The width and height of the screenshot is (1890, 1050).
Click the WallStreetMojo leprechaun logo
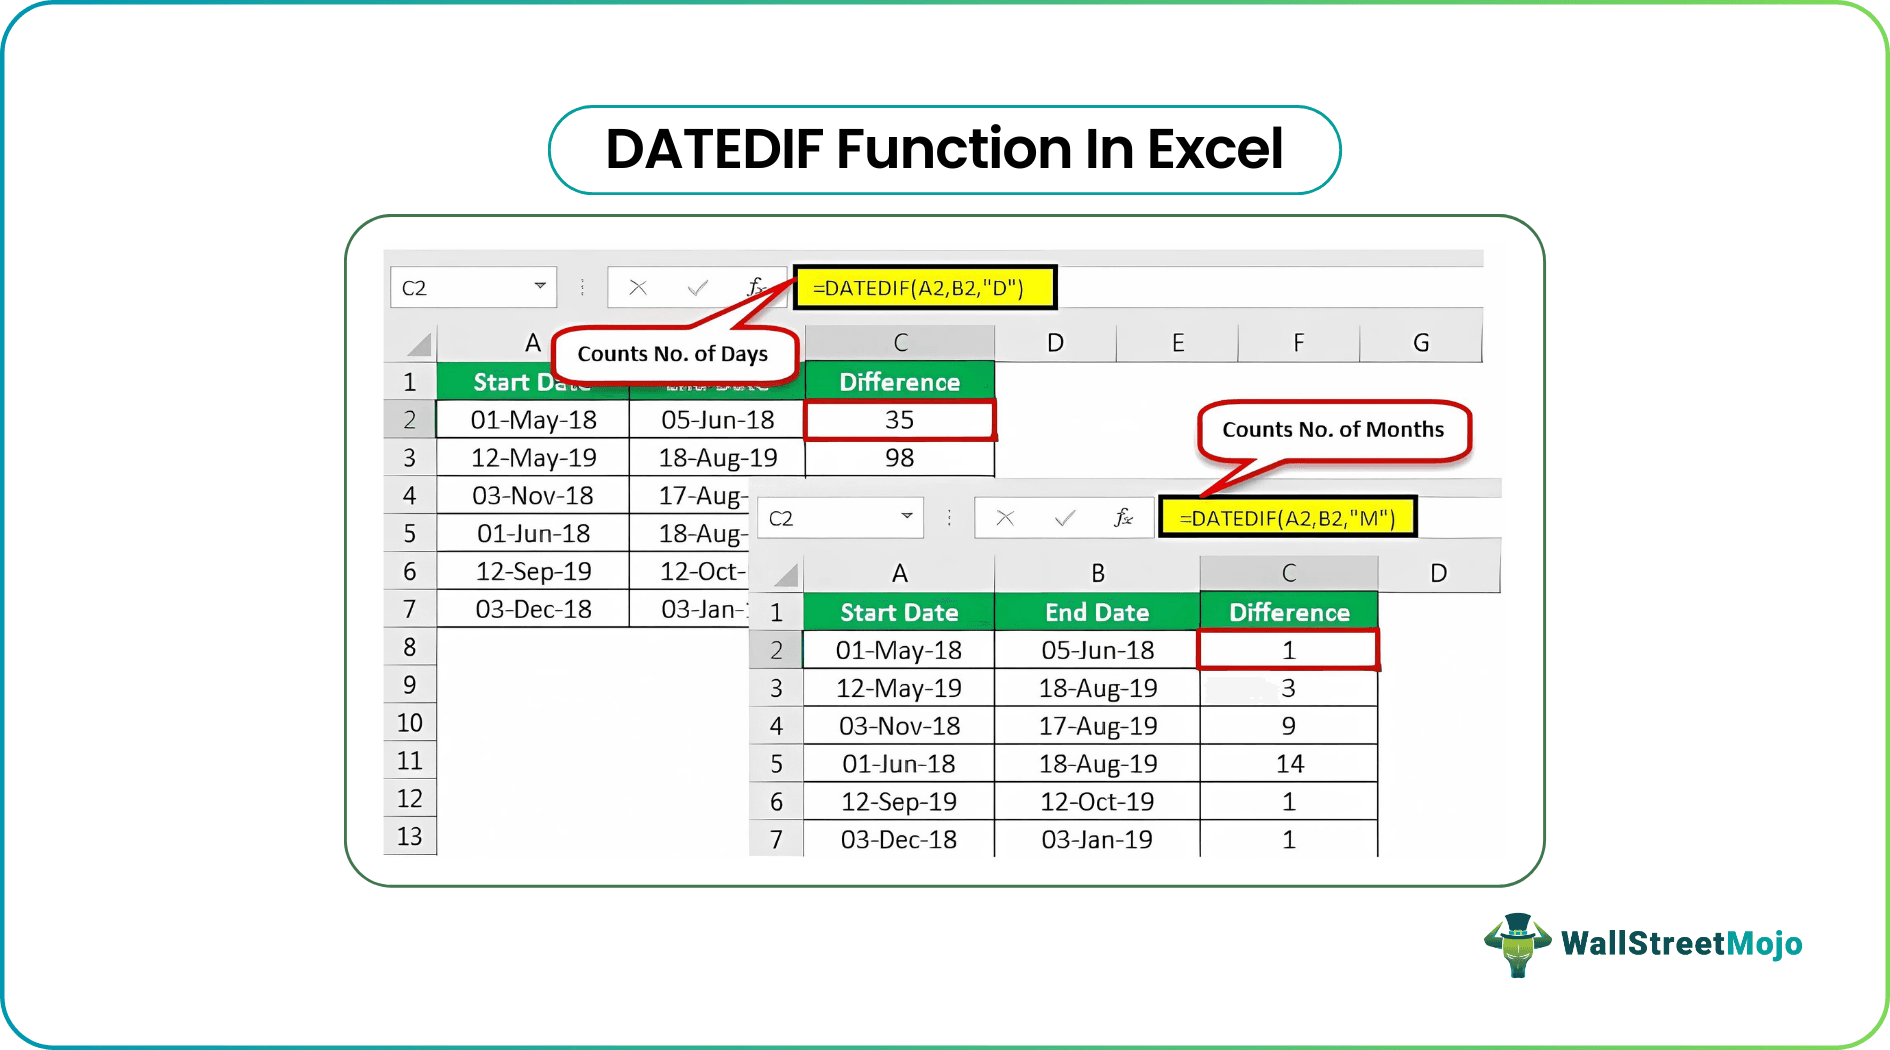(x=1518, y=943)
